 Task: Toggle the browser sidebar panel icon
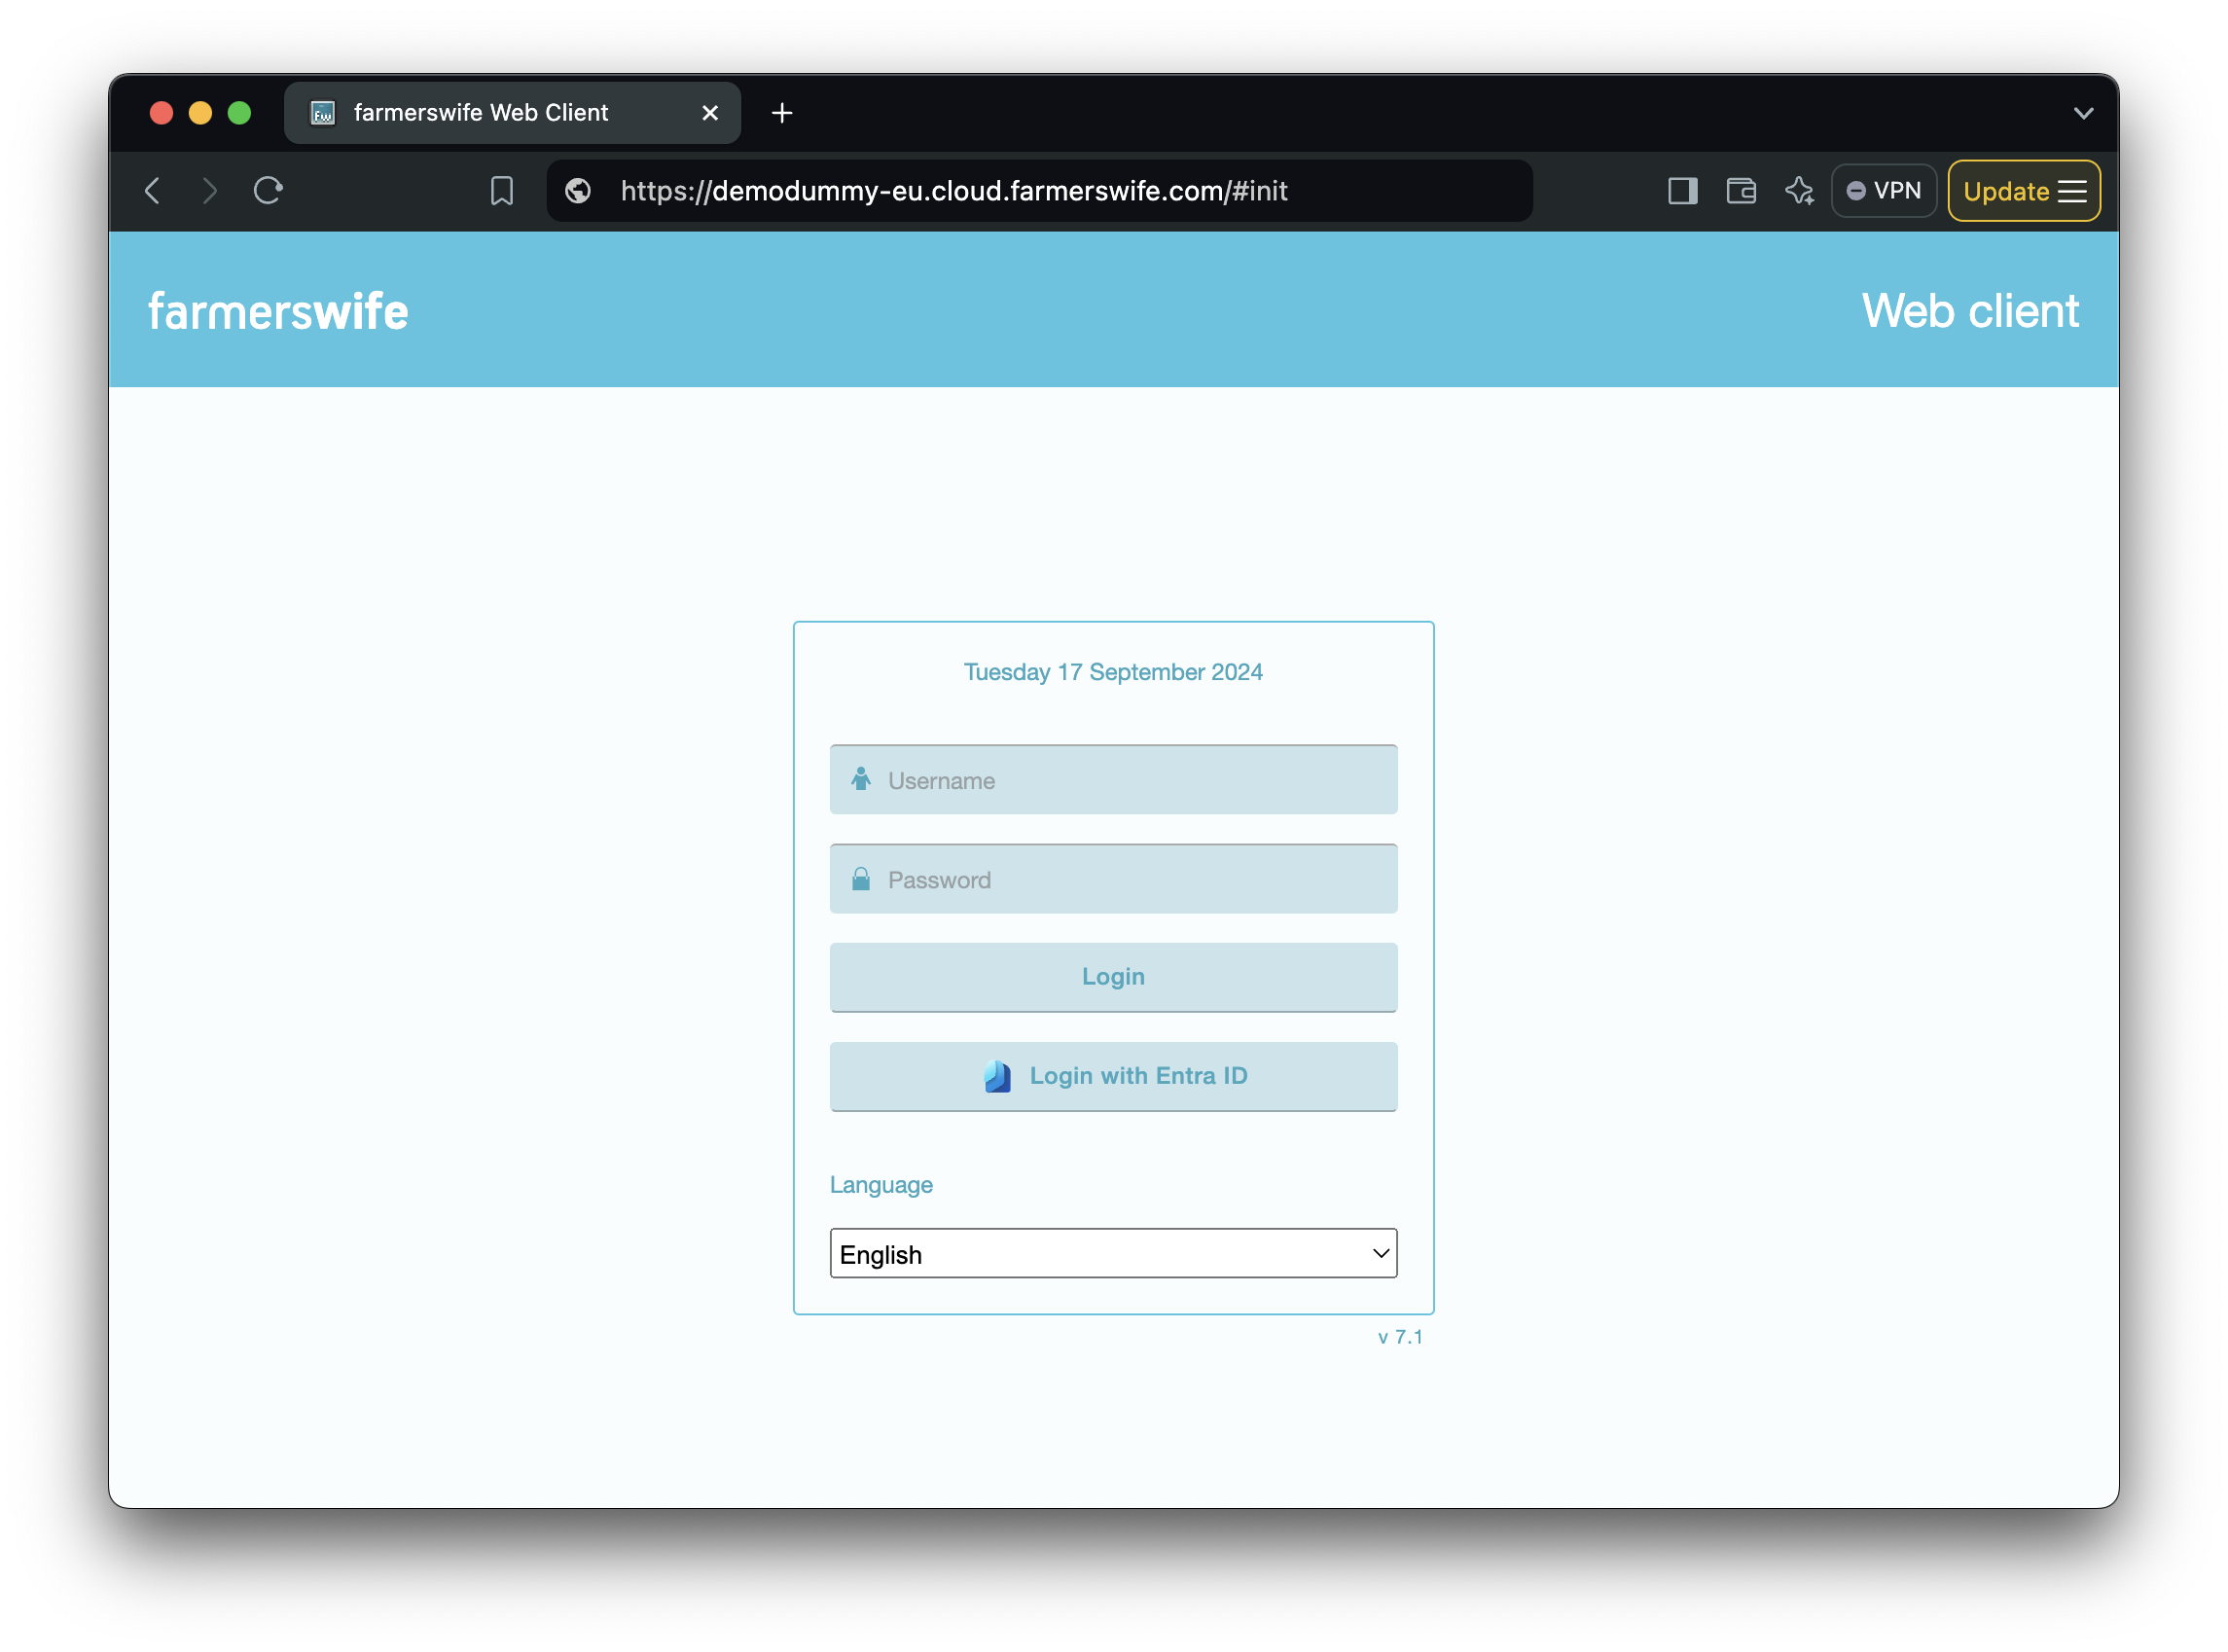point(1683,190)
